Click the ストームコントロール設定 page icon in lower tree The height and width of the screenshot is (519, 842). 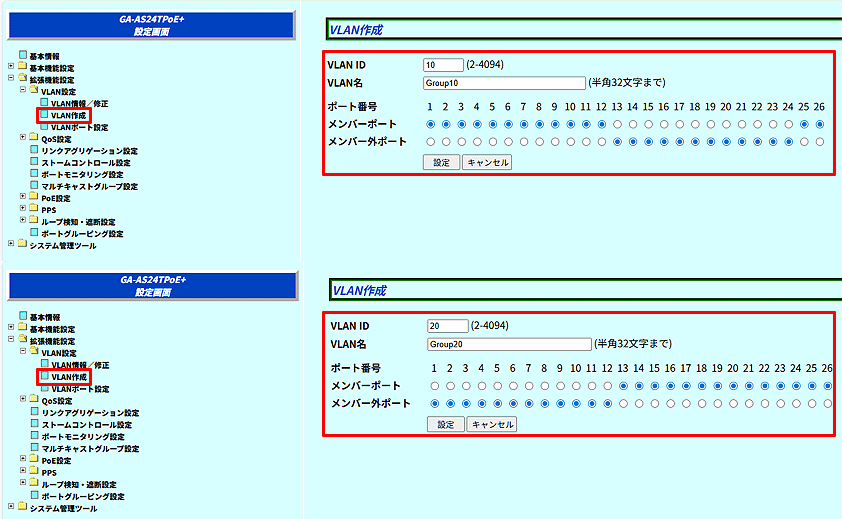(34, 424)
